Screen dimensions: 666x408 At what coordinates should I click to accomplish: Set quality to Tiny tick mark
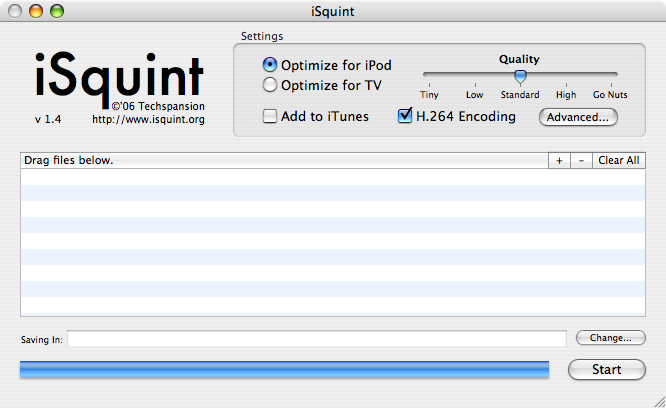429,85
